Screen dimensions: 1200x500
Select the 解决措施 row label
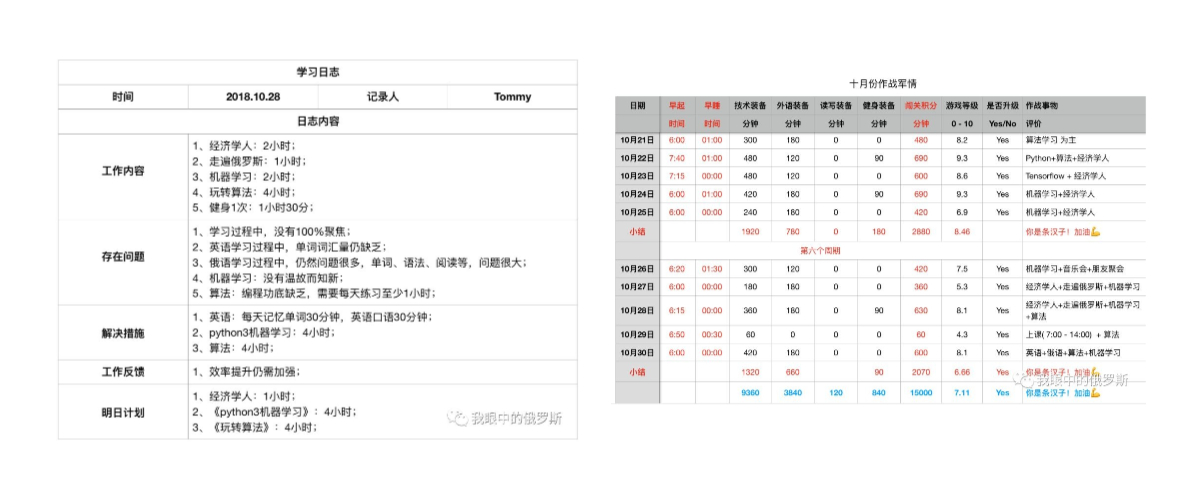123,332
